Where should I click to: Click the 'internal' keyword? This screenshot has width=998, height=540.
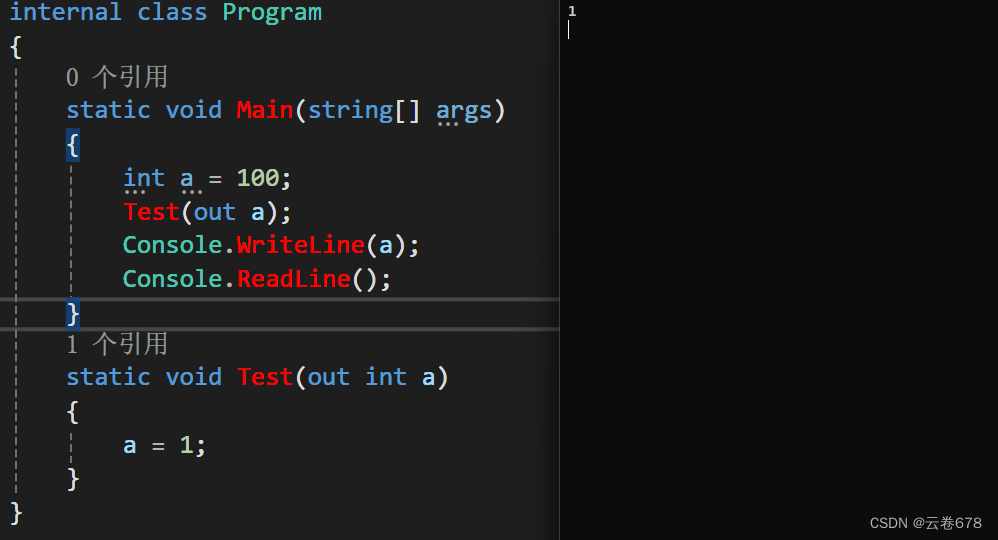65,12
